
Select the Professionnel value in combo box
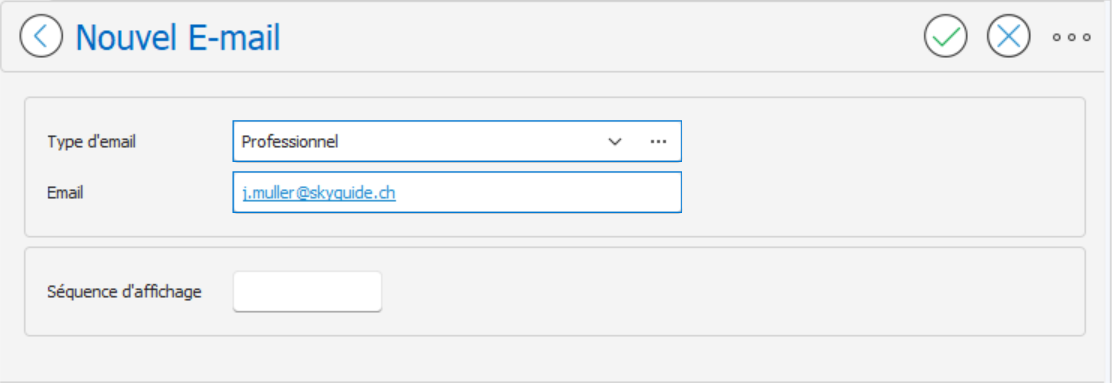[290, 142]
